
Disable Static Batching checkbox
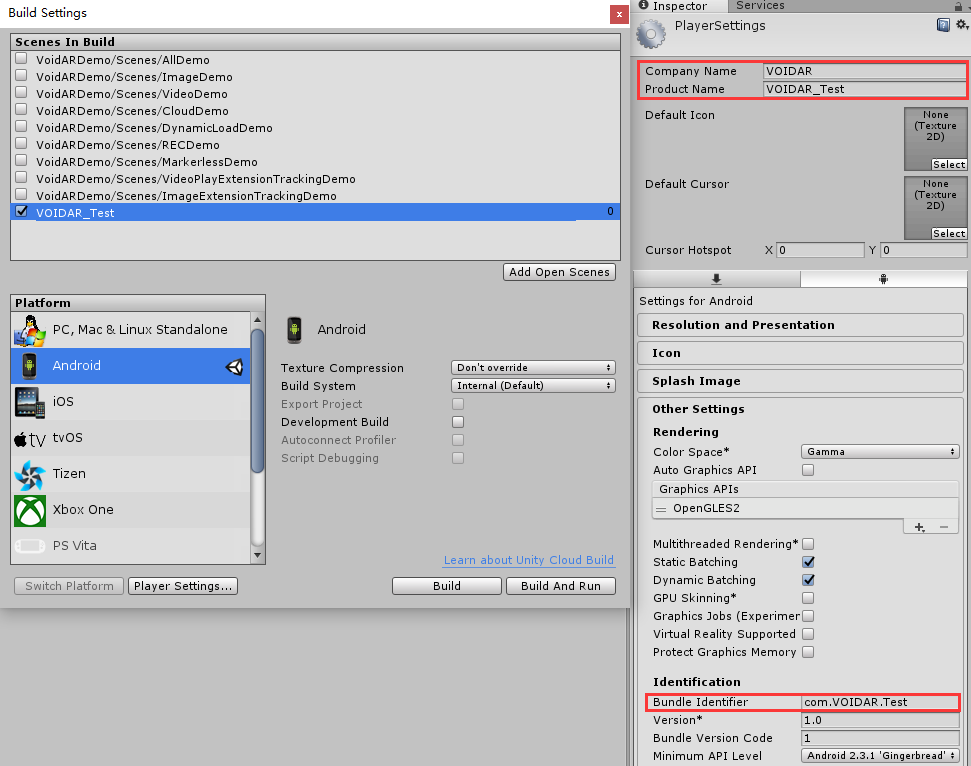[x=808, y=562]
